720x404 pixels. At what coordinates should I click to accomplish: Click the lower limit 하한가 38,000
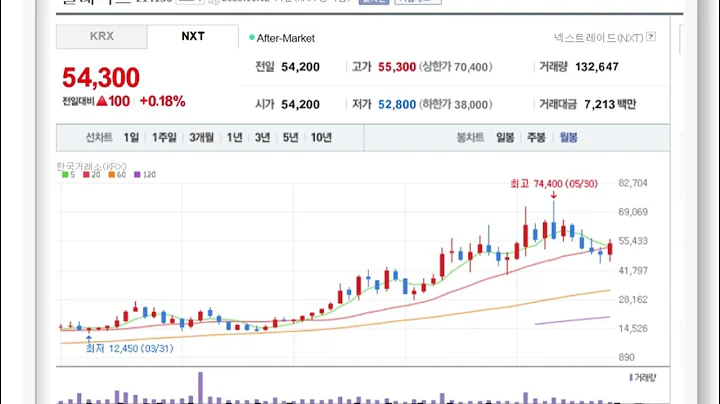[x=456, y=105]
